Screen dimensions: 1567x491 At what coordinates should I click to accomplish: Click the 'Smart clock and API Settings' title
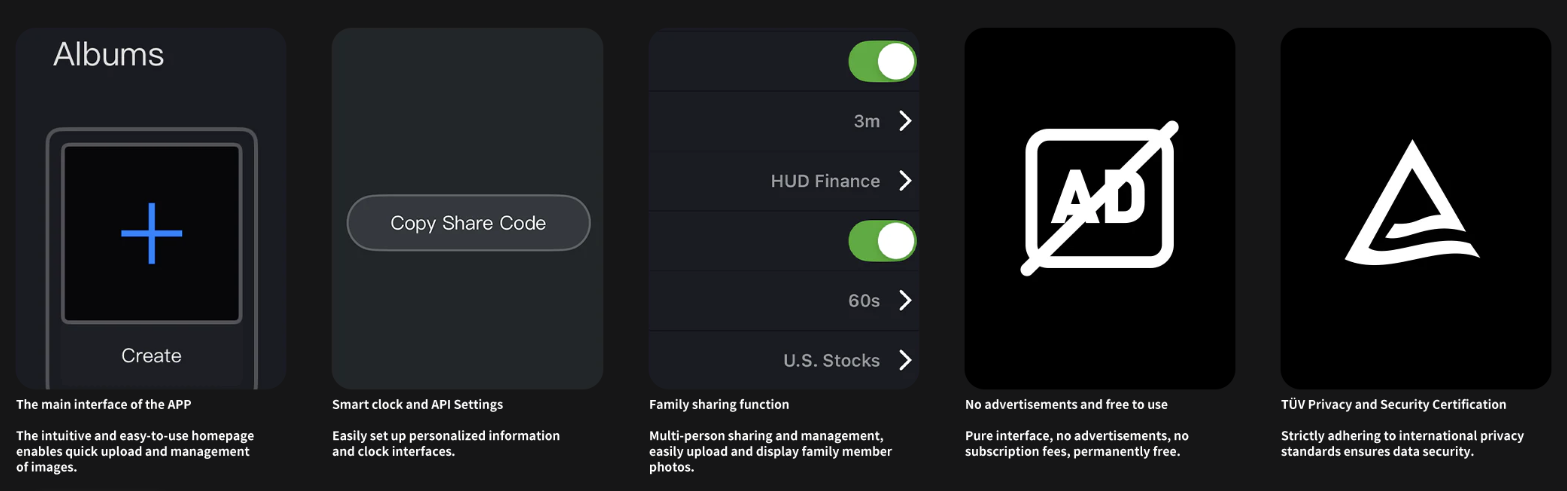tap(418, 405)
